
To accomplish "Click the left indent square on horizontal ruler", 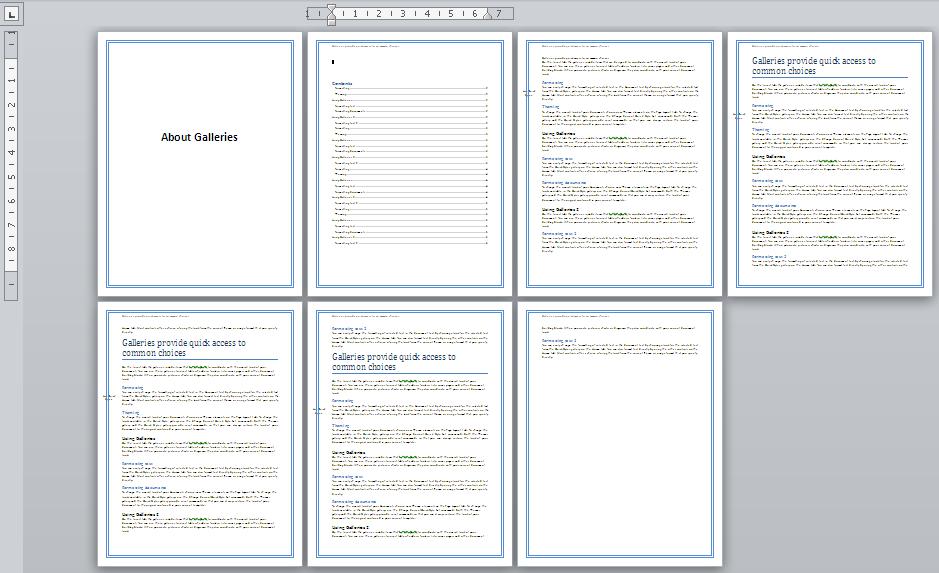I will click(331, 21).
